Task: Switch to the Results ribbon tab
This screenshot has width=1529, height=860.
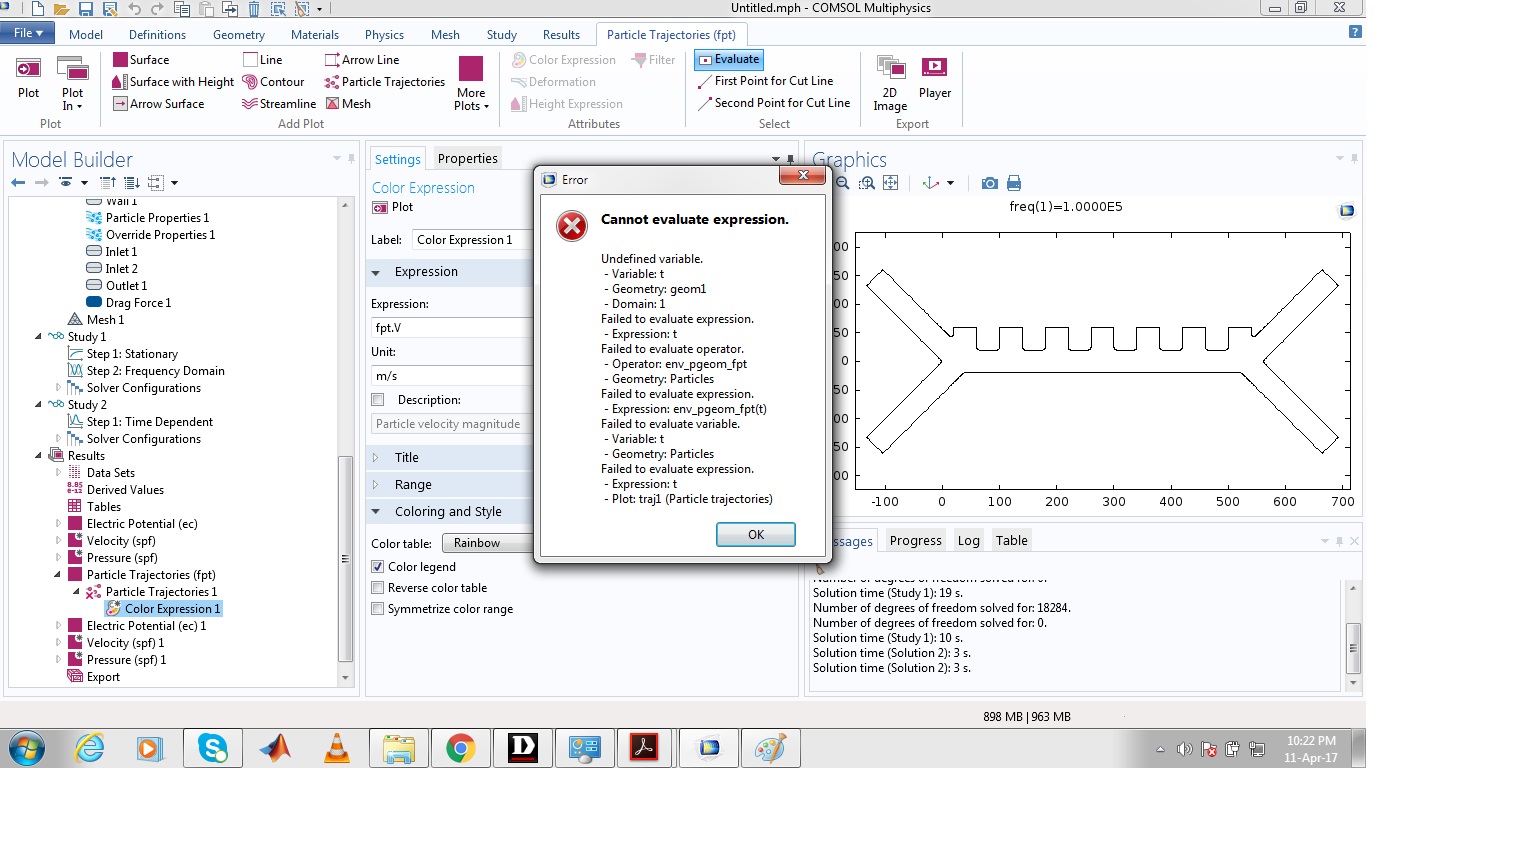Action: click(561, 35)
